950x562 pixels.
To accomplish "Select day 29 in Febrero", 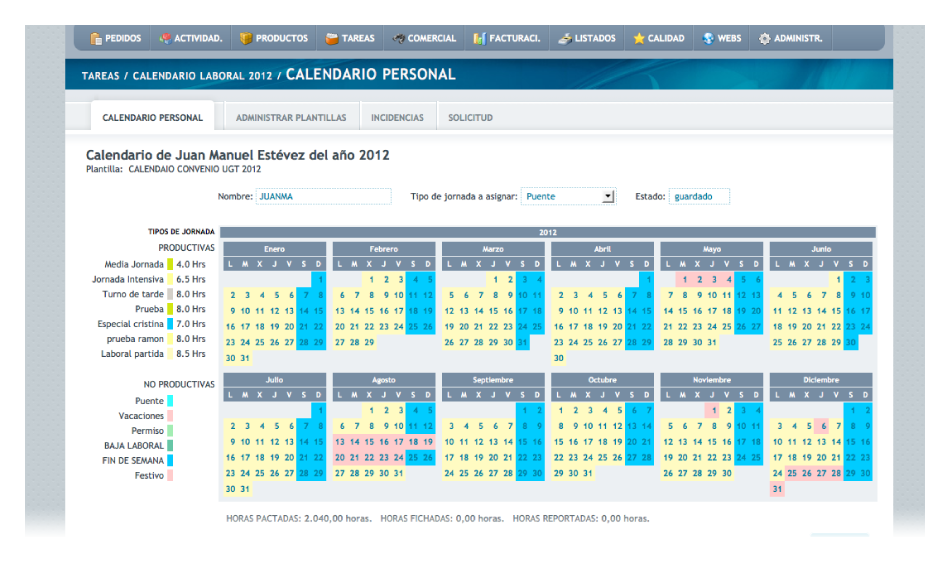I will coord(369,342).
